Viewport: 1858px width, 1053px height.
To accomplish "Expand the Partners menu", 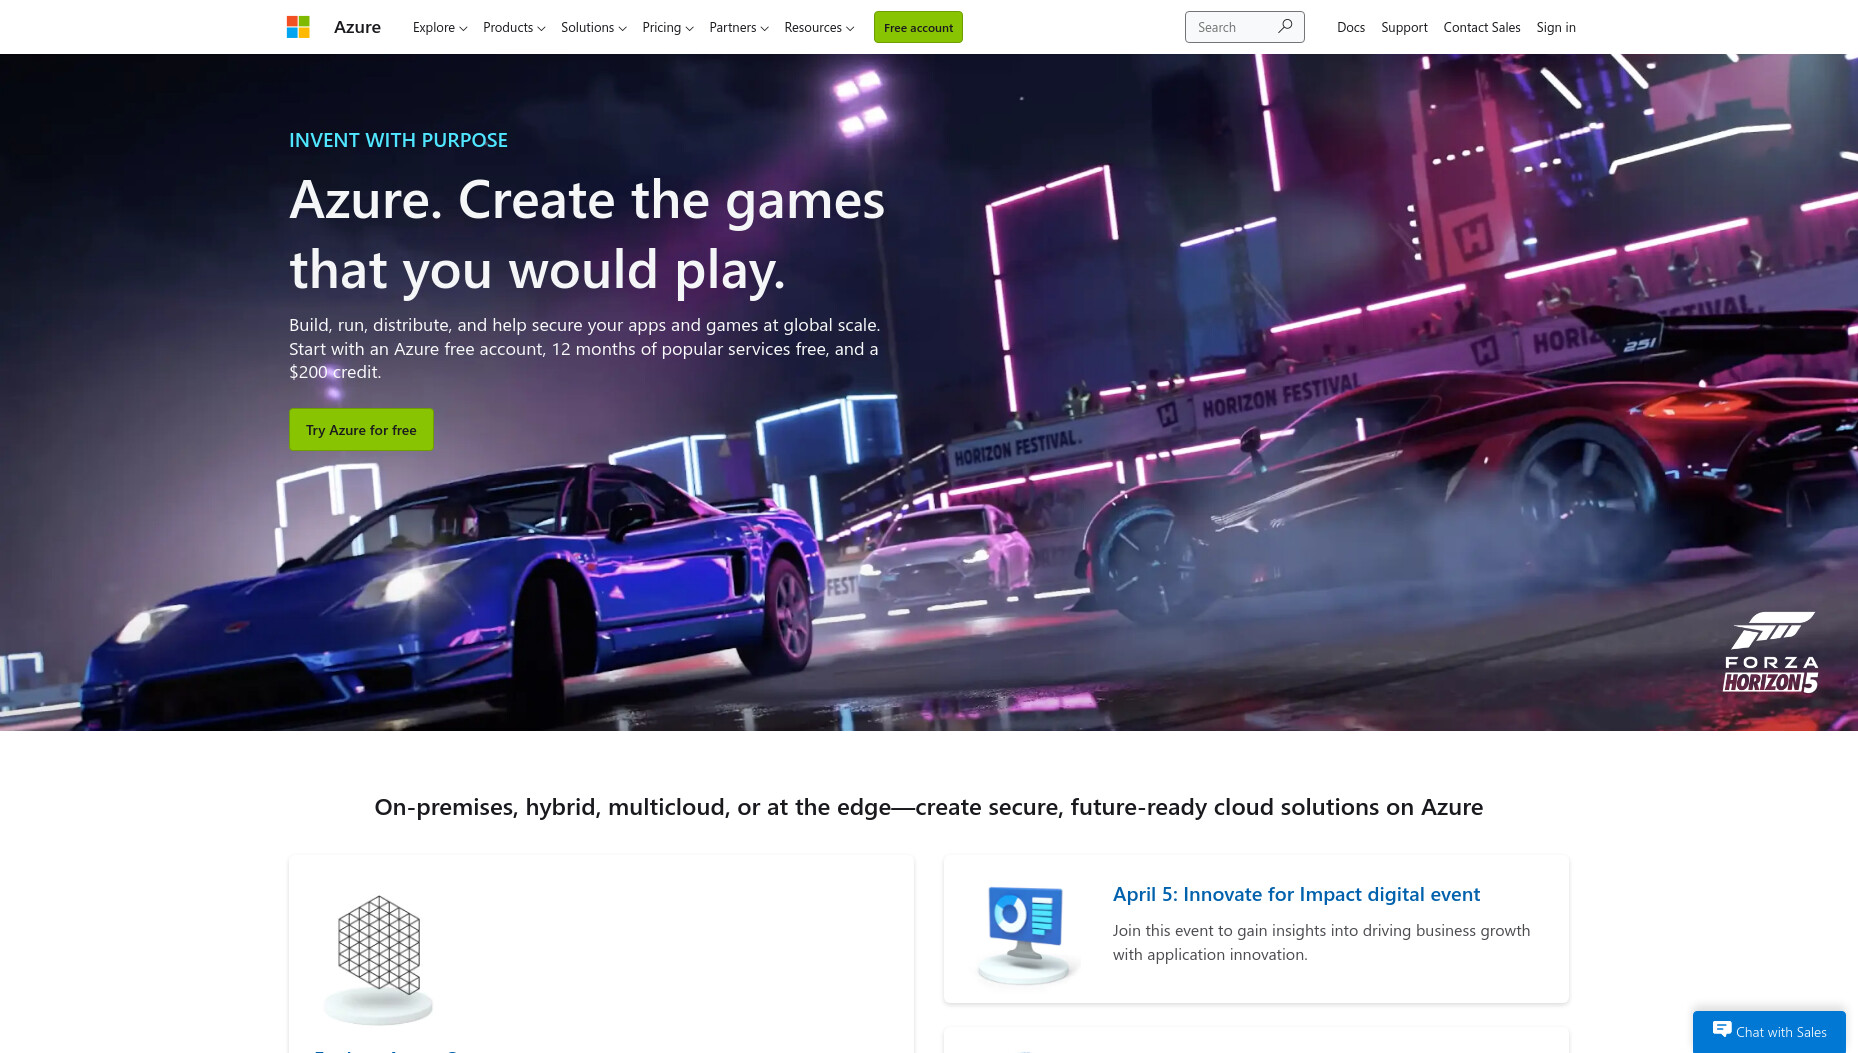I will [739, 27].
